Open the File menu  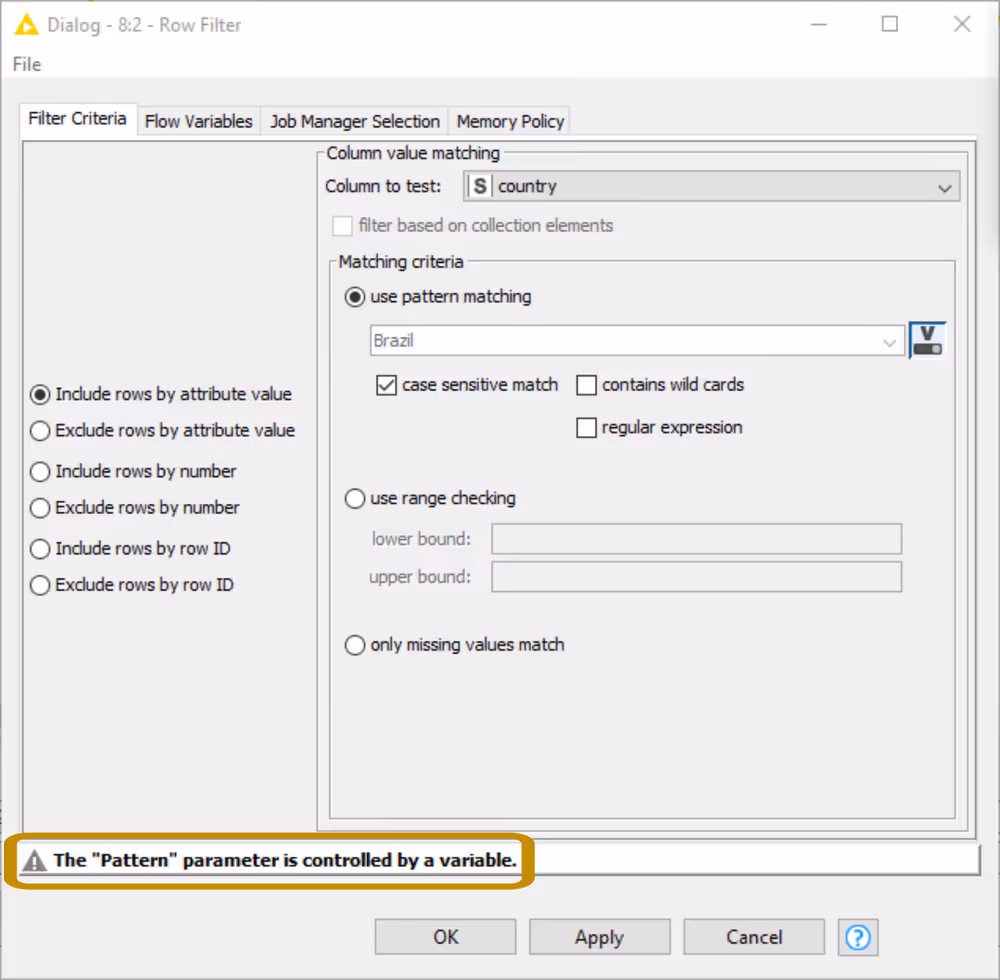tap(25, 64)
